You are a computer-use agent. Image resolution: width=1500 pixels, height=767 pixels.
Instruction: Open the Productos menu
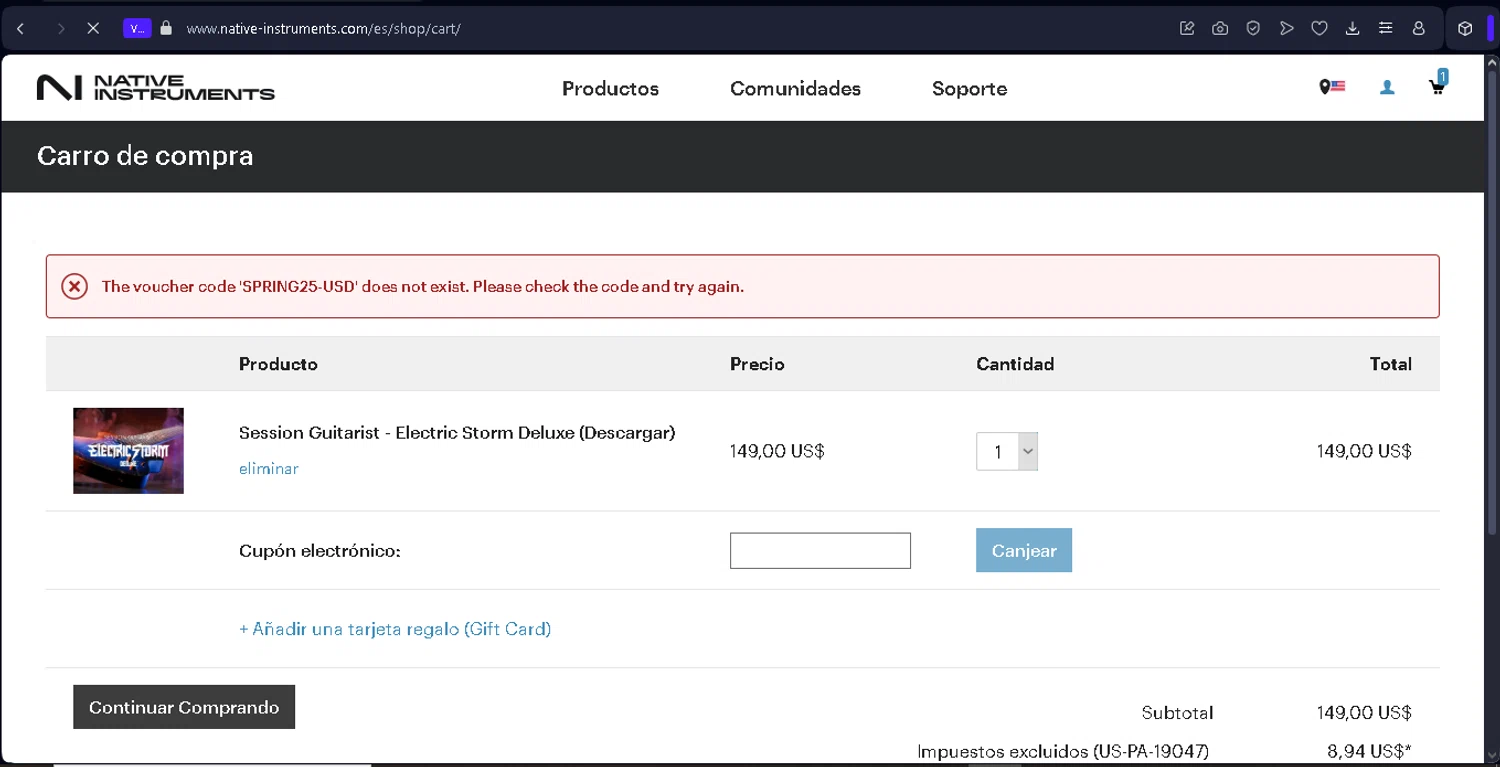coord(610,88)
